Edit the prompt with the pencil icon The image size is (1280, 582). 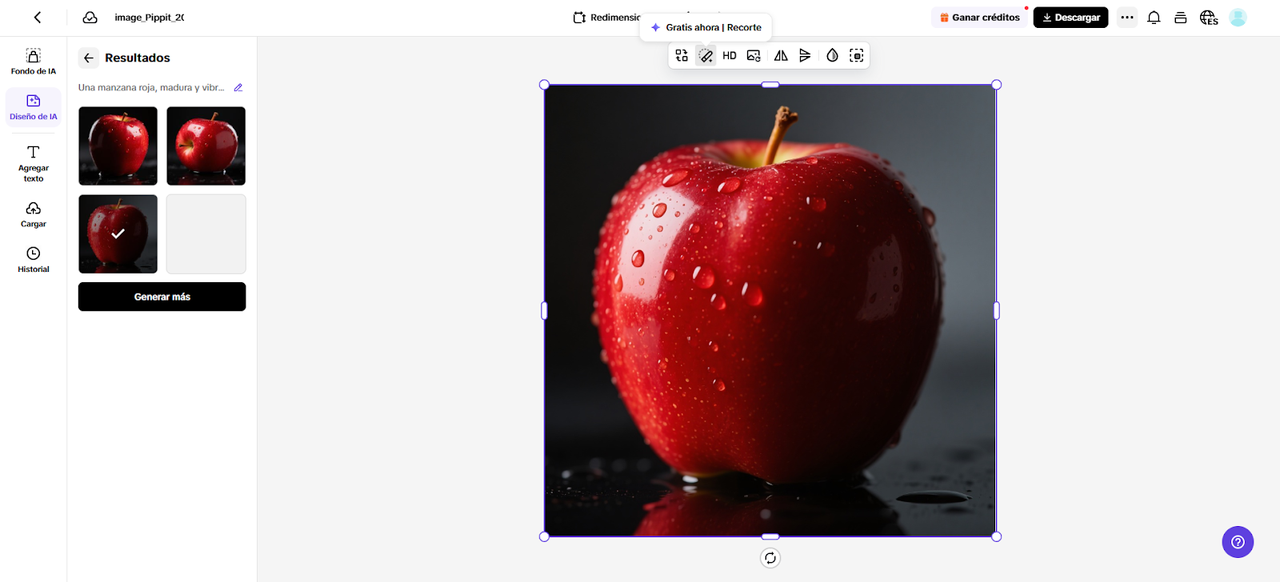pos(238,88)
